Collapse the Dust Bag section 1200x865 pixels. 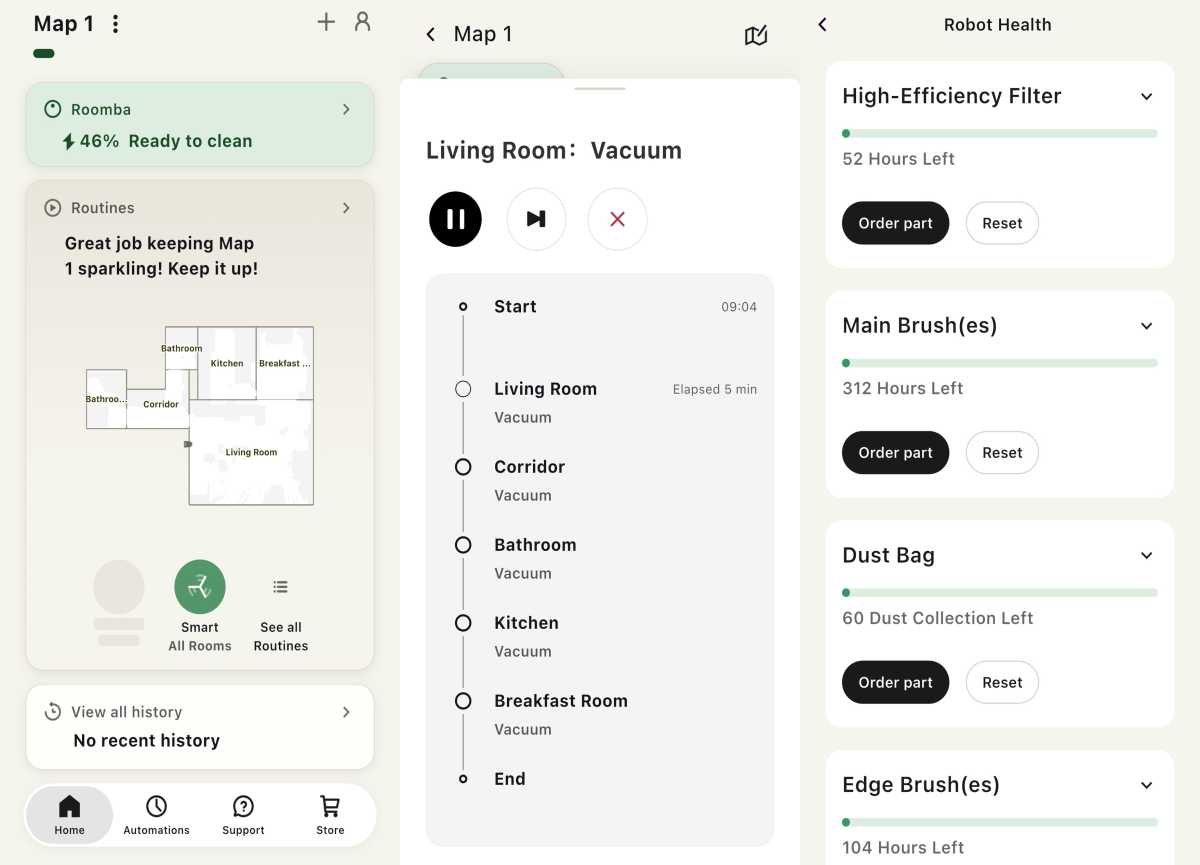(1147, 556)
